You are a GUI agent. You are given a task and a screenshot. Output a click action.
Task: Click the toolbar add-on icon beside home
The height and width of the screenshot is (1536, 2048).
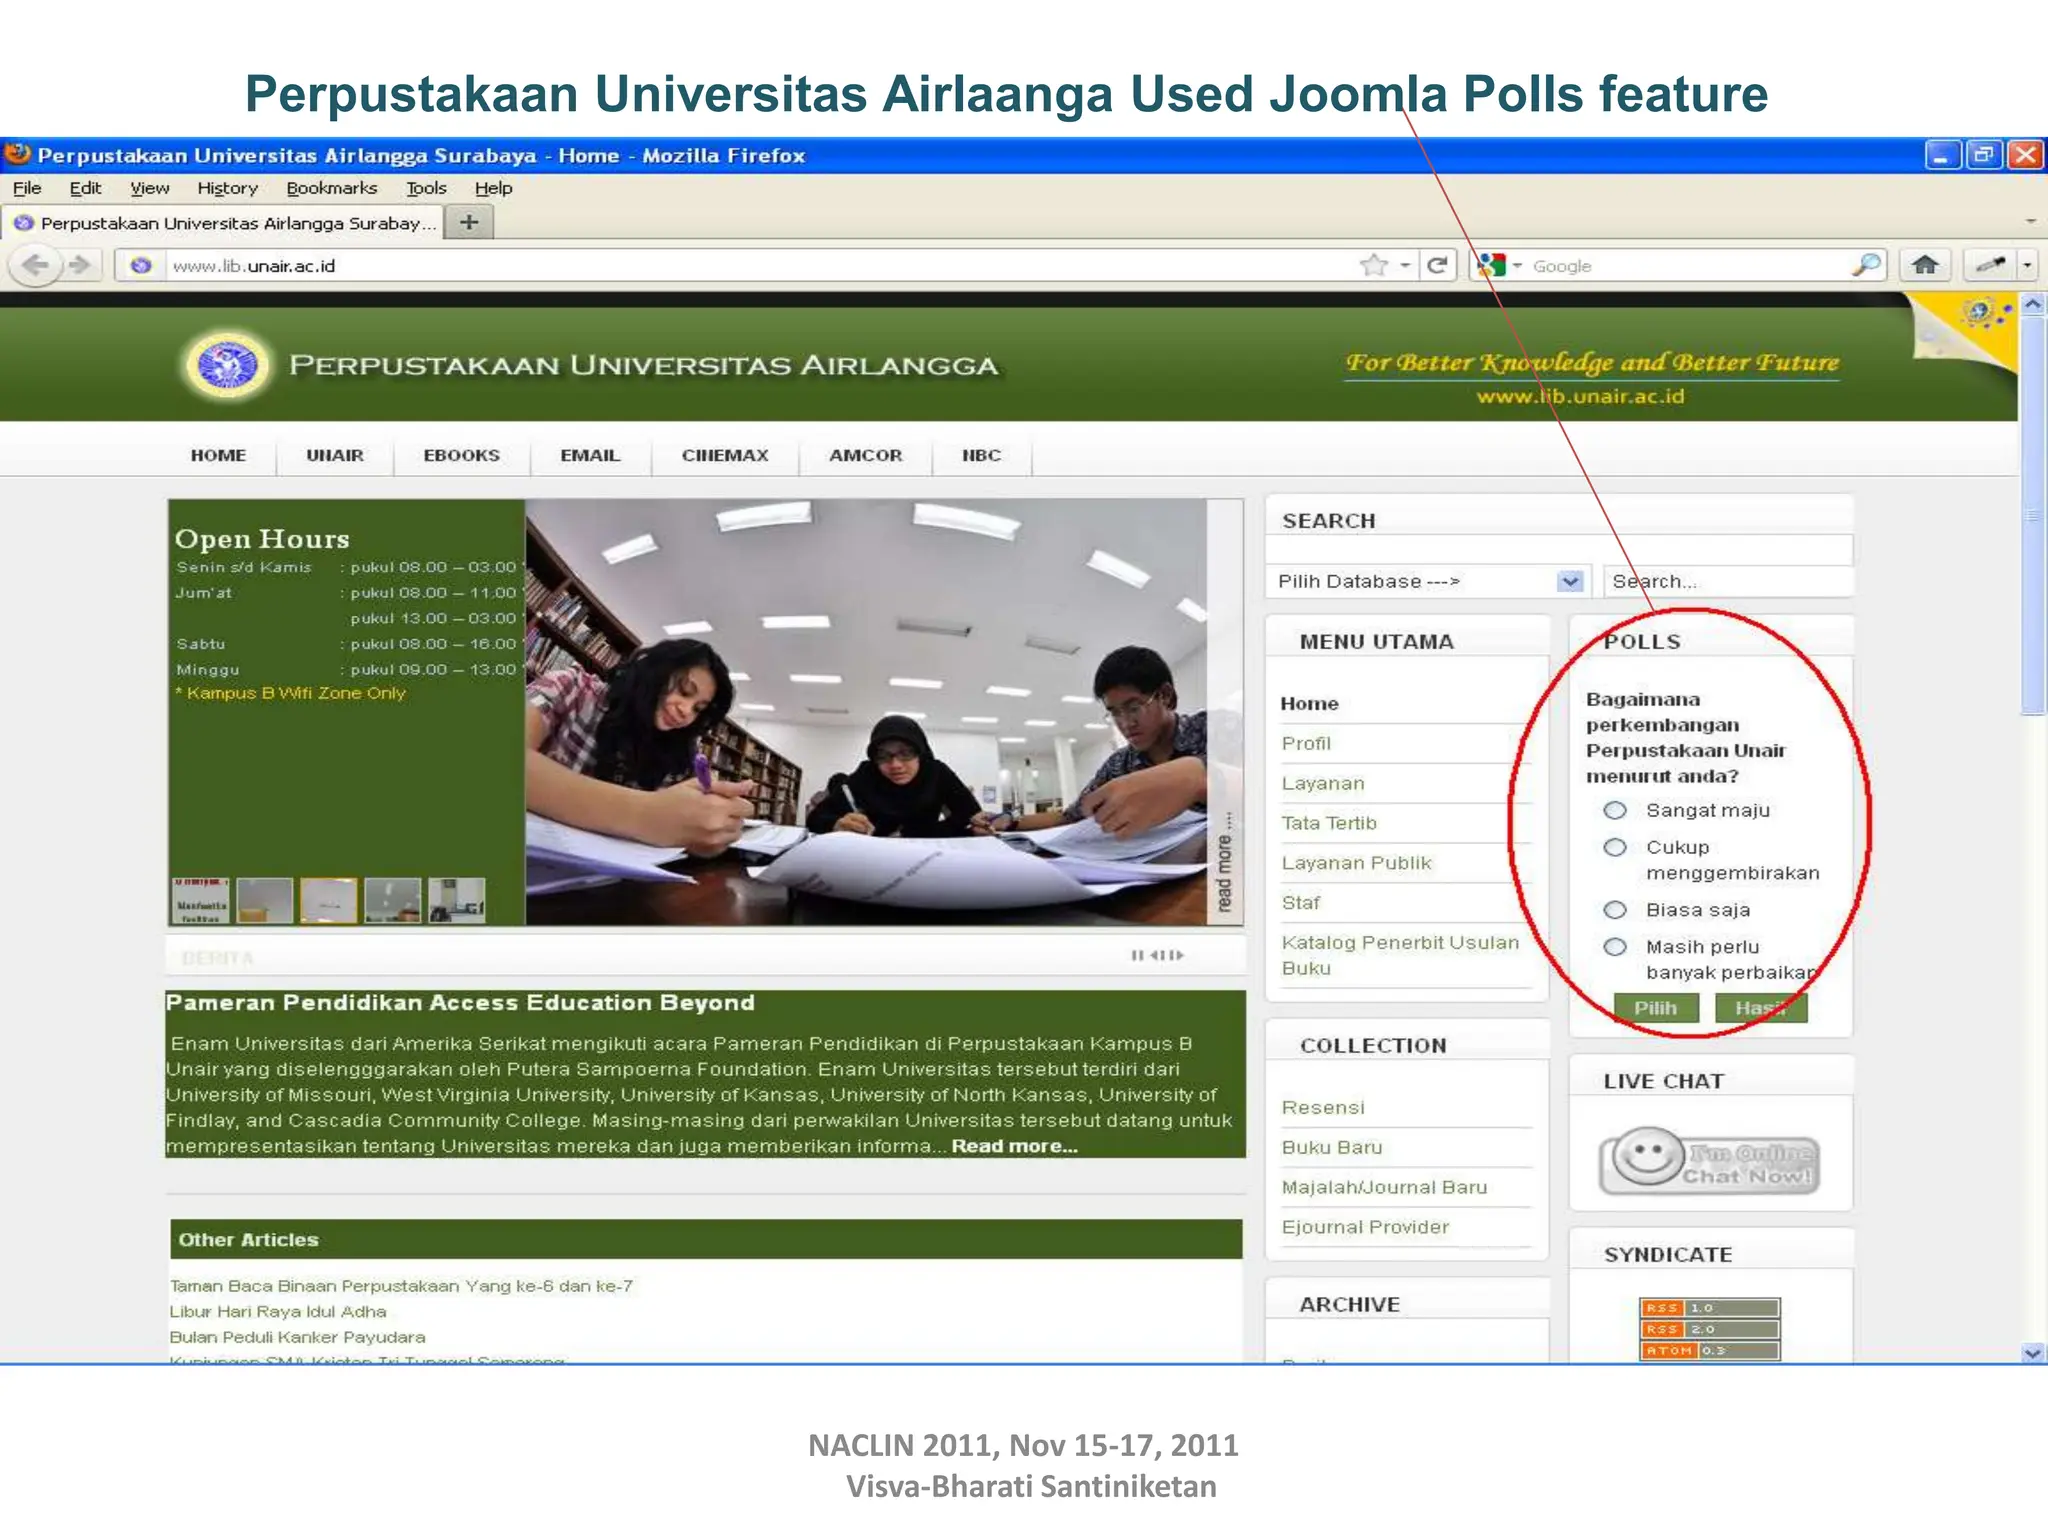pyautogui.click(x=1989, y=265)
